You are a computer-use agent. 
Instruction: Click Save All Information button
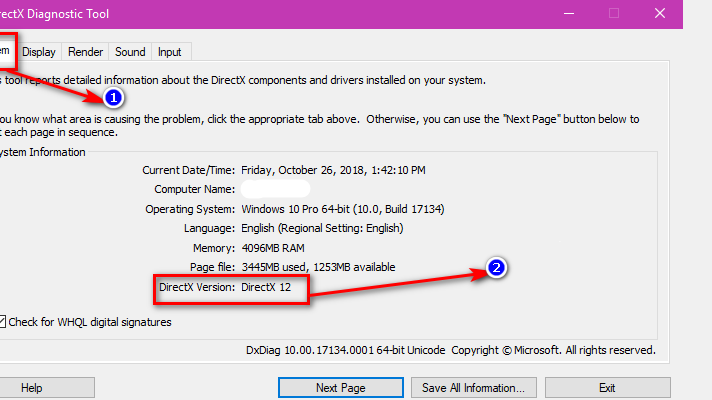pos(474,388)
